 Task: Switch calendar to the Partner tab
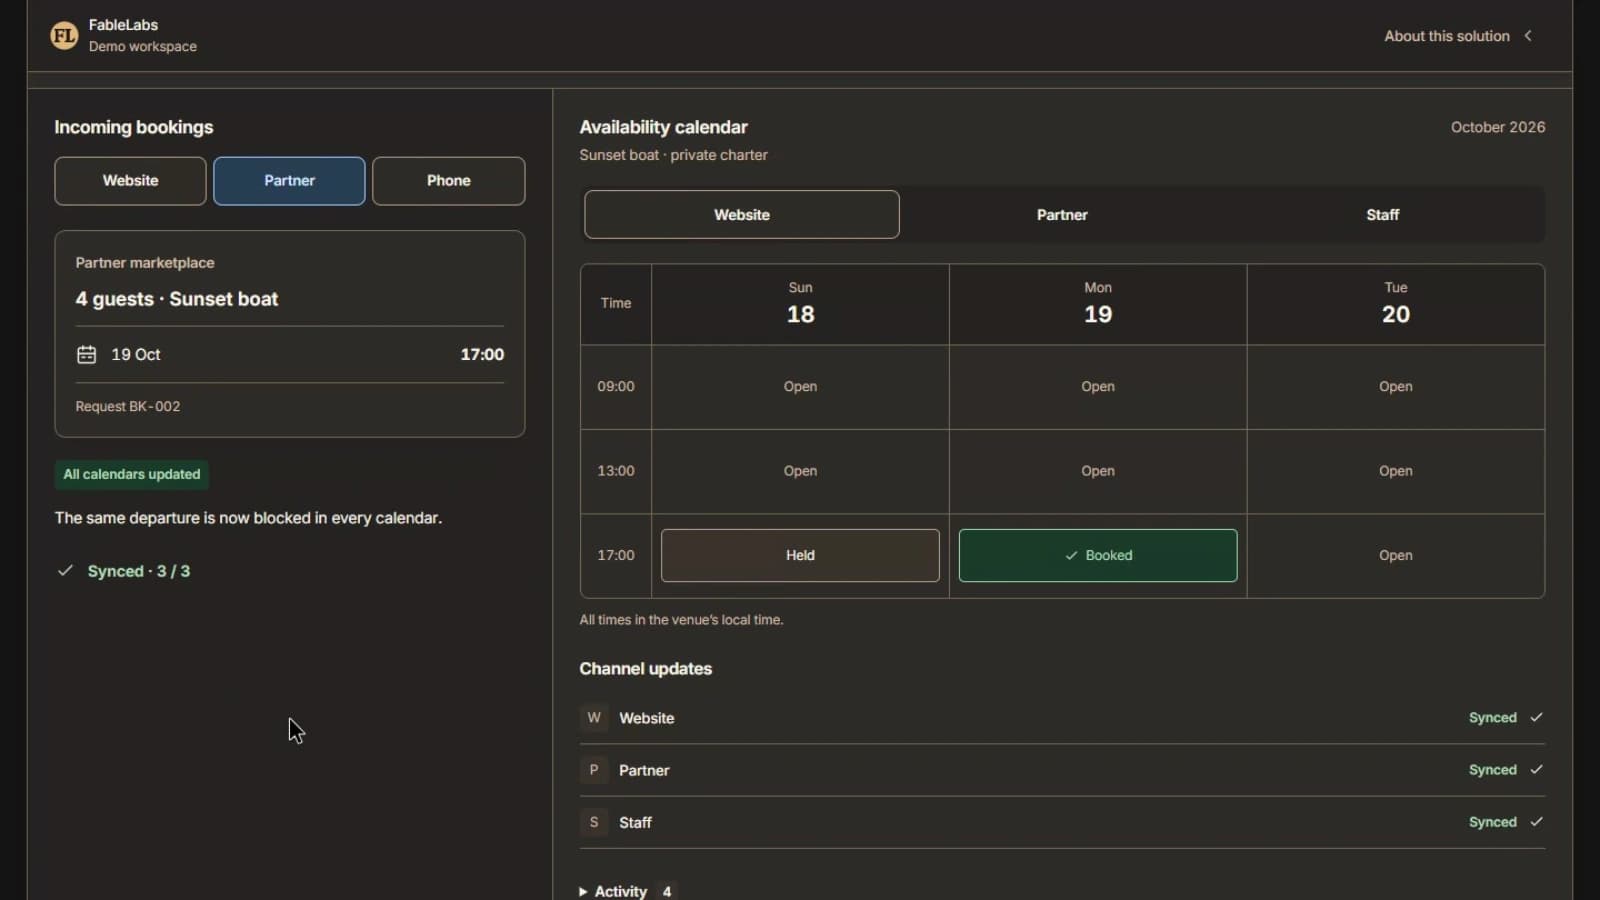tap(1062, 215)
